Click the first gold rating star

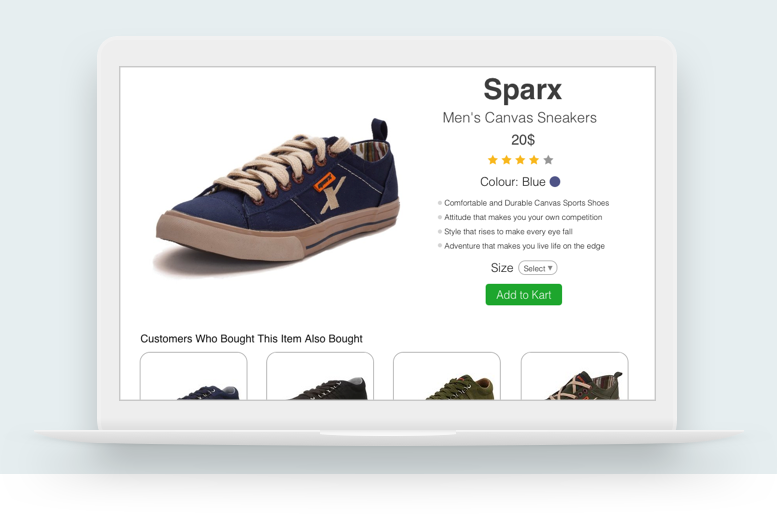point(493,160)
